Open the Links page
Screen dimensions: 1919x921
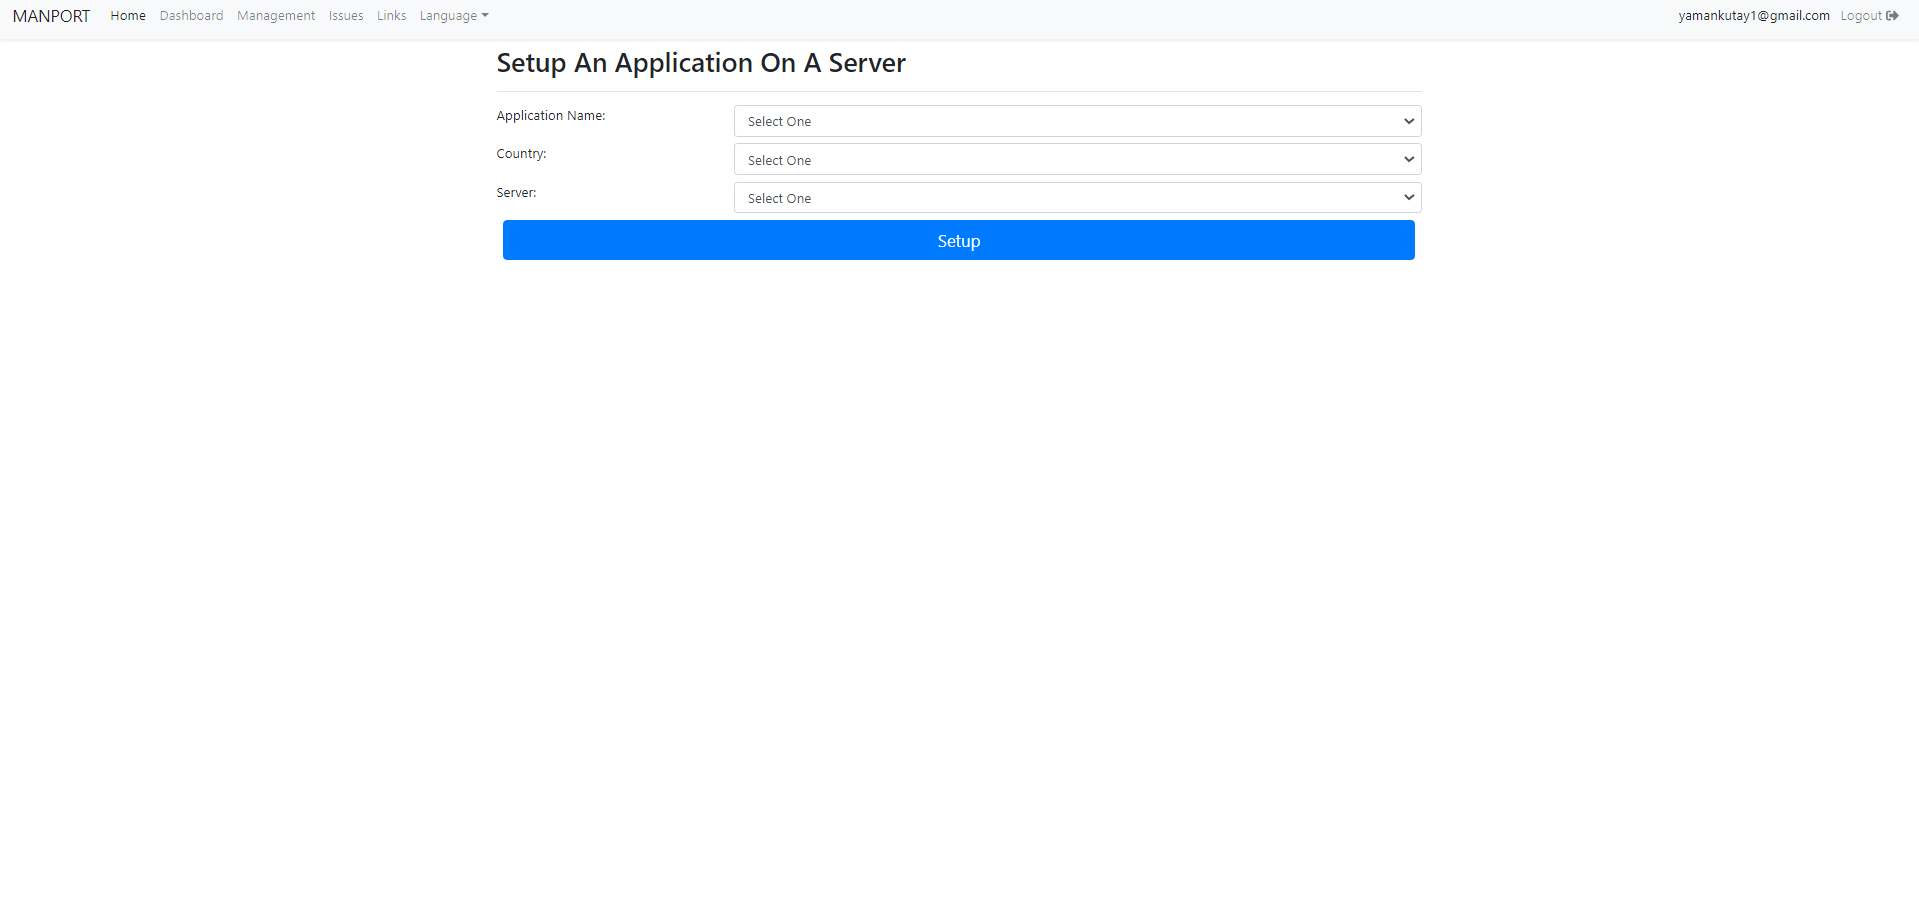pos(391,15)
